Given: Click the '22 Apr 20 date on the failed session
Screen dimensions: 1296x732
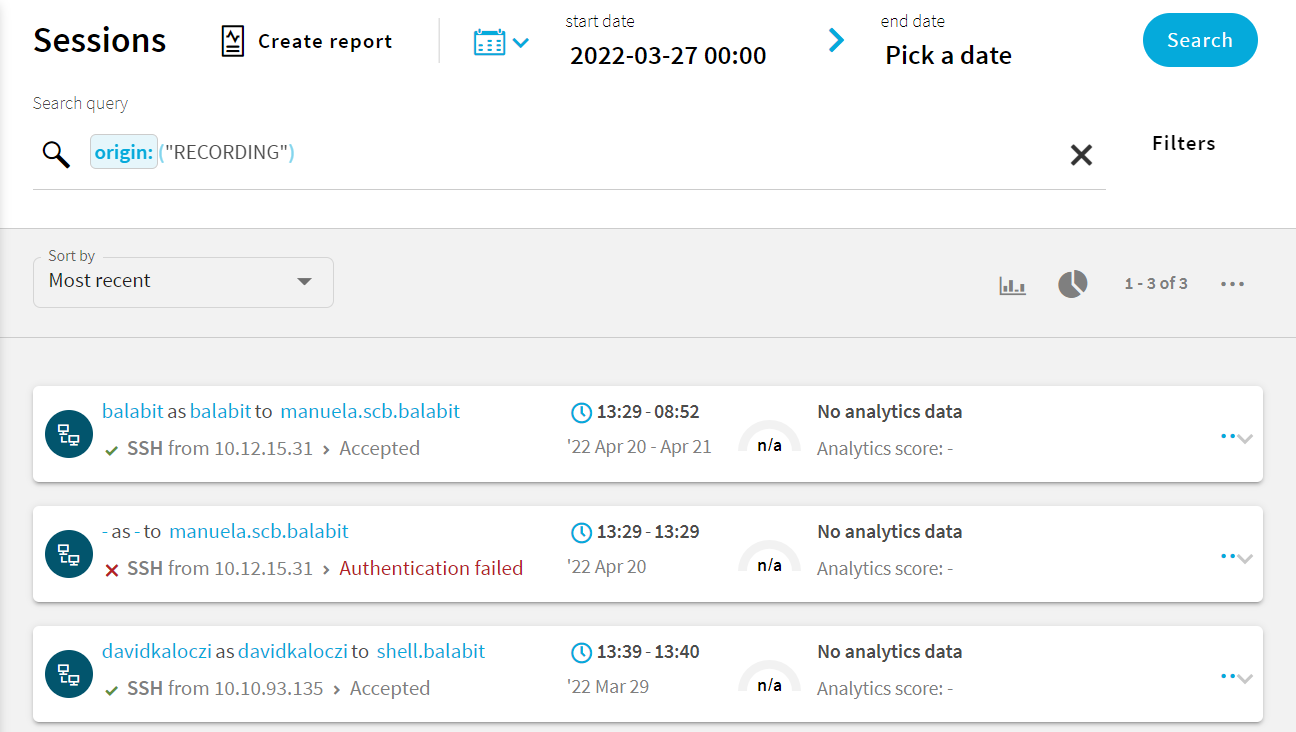Looking at the screenshot, I should coord(606,567).
